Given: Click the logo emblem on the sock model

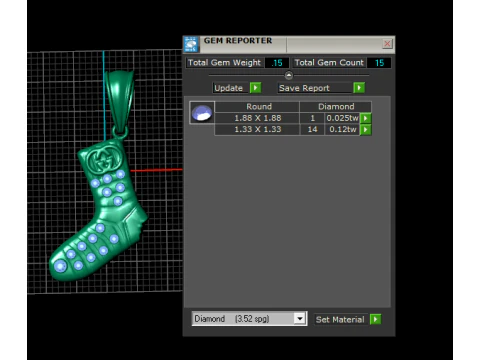Looking at the screenshot, I should pos(104,159).
